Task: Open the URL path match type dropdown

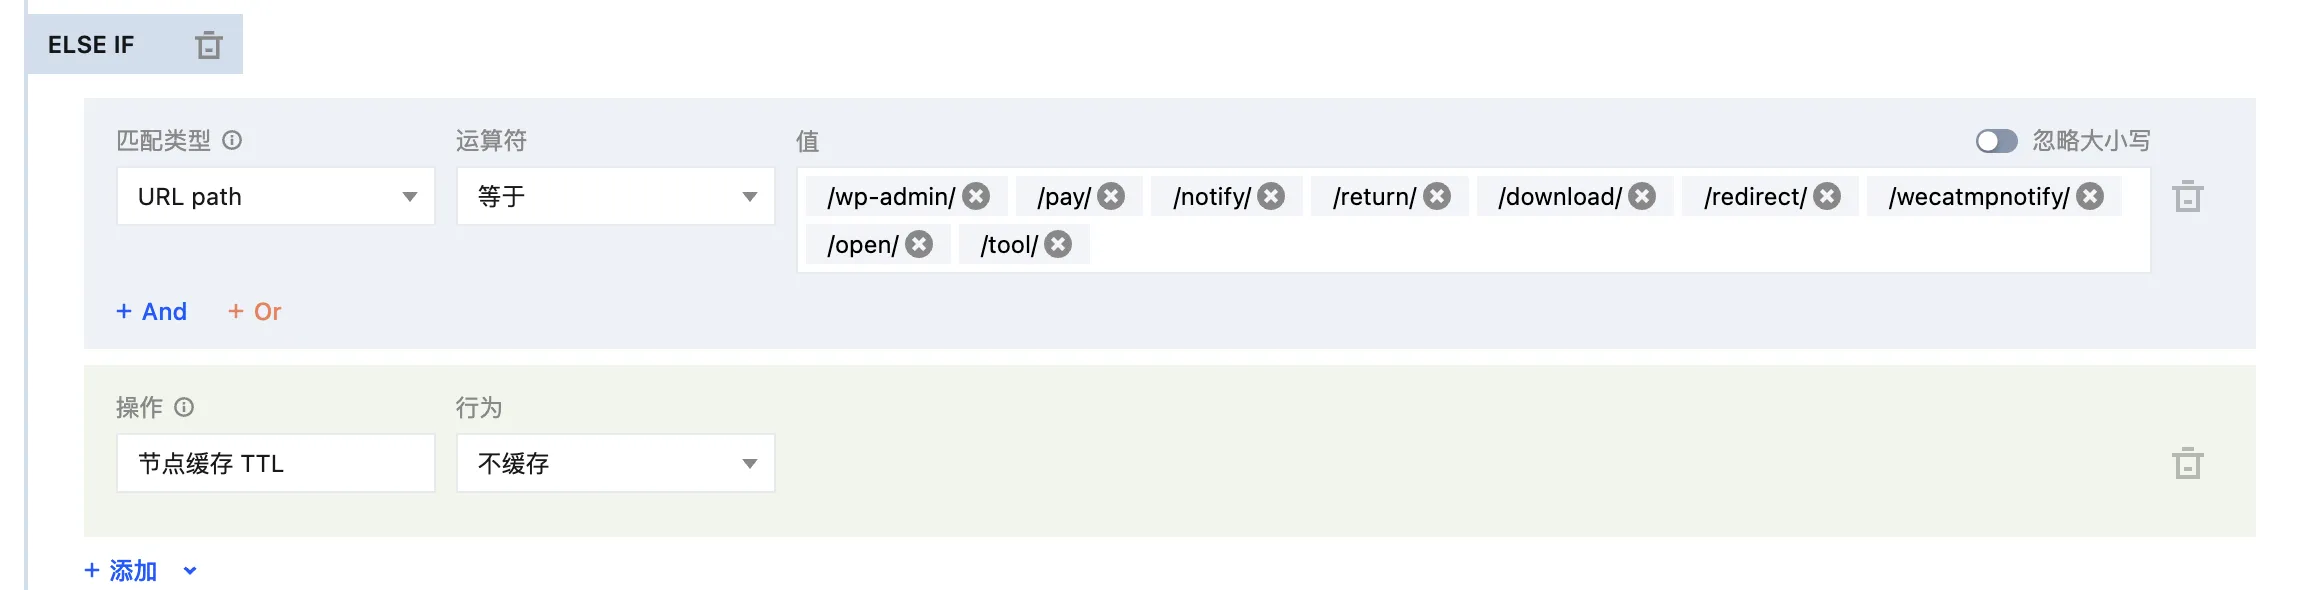Action: point(276,196)
